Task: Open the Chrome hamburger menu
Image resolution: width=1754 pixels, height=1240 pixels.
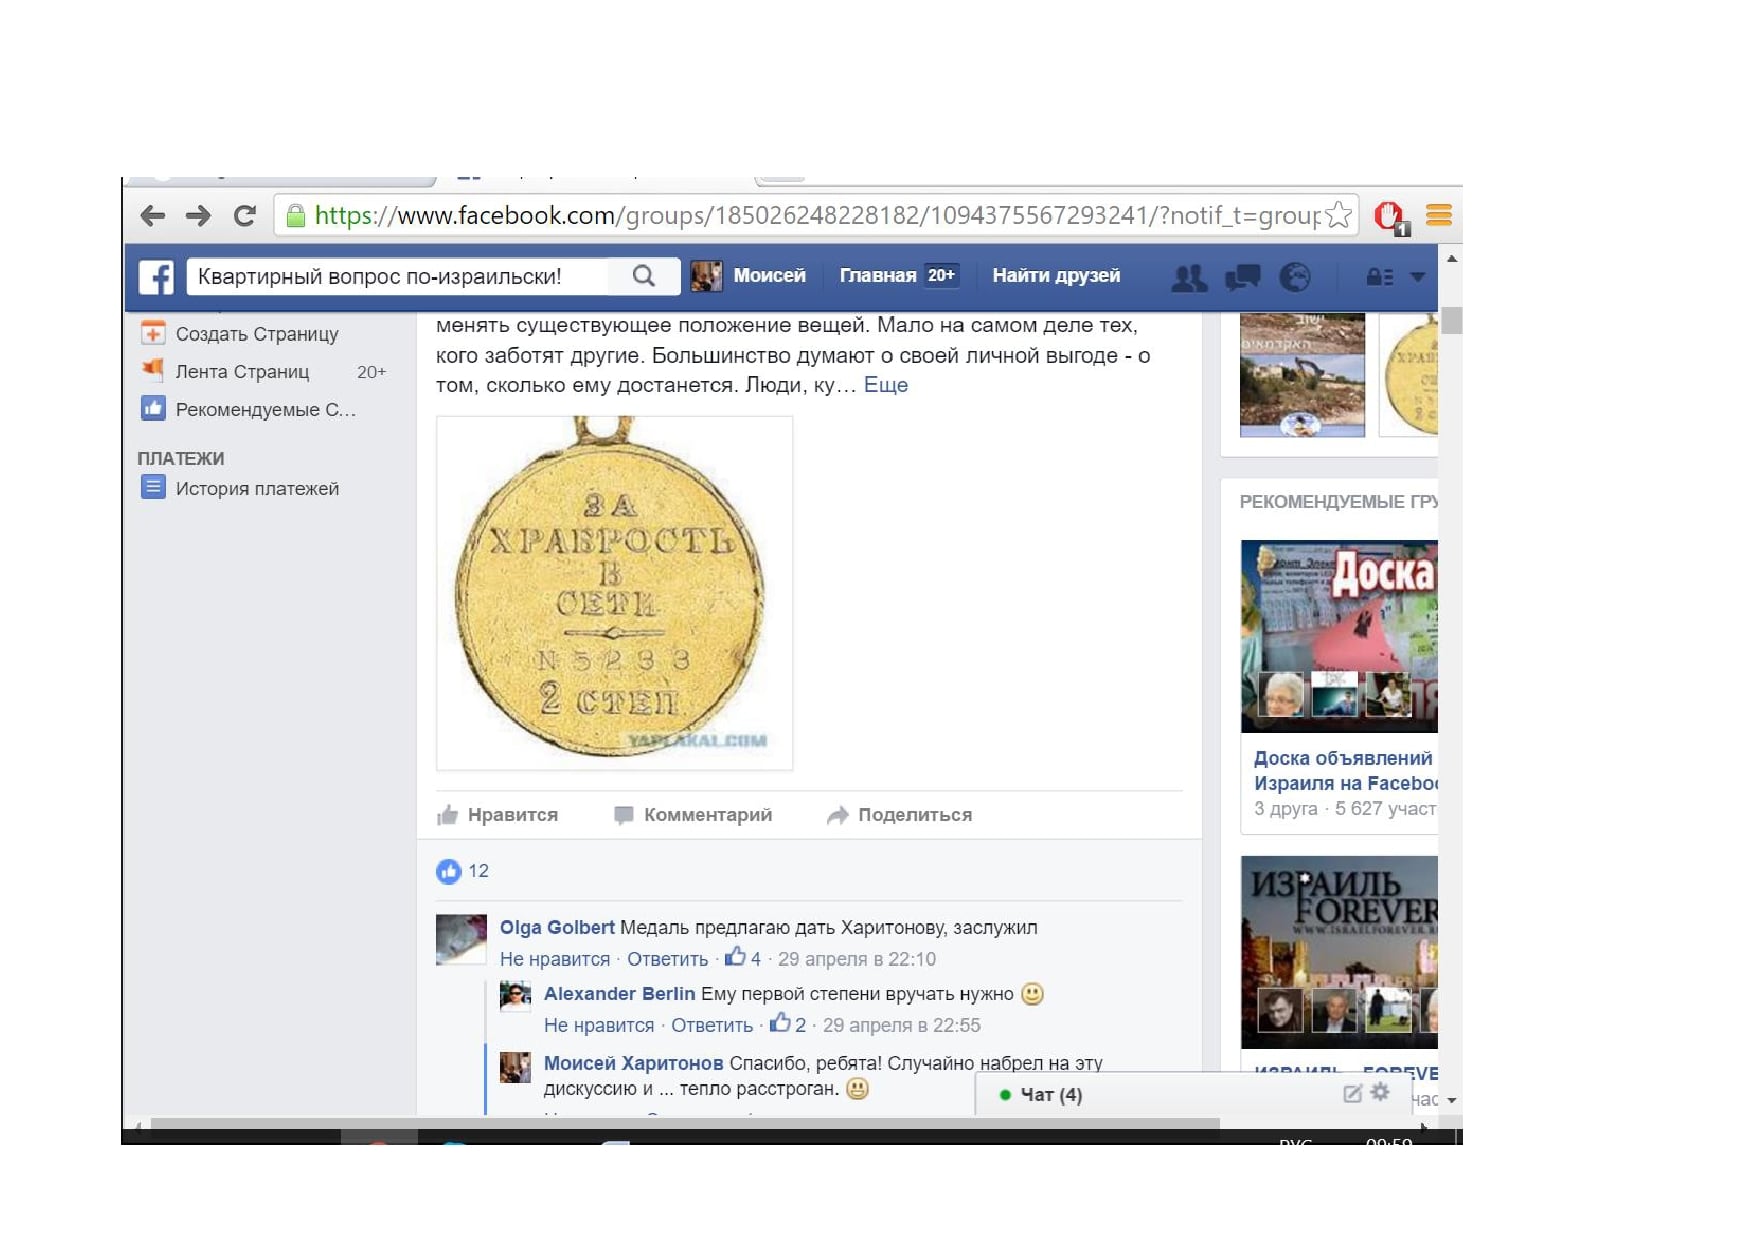Action: pos(1439,215)
